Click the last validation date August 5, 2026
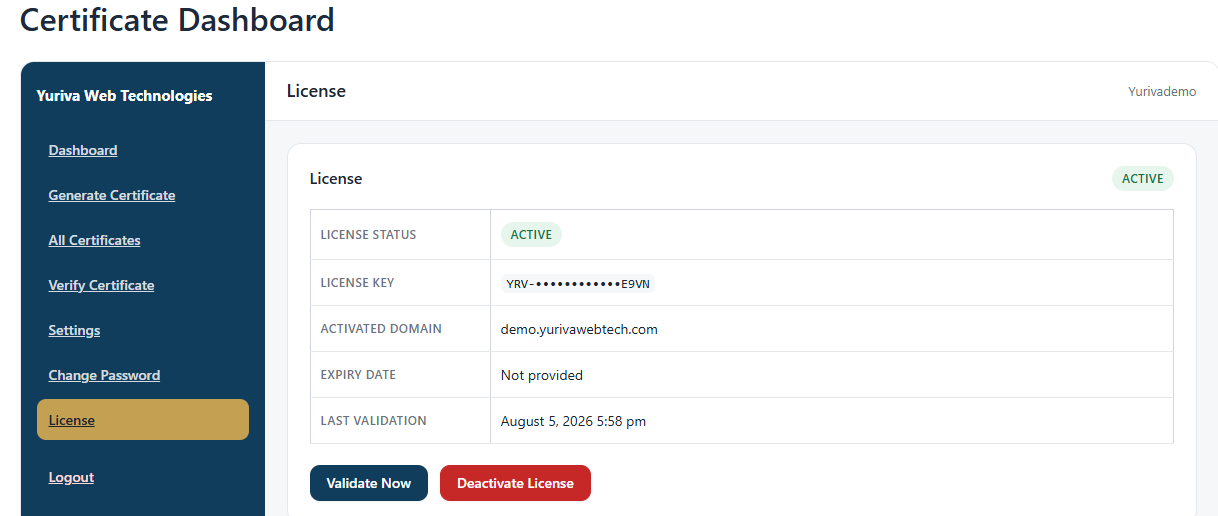The image size is (1218, 516). coord(573,421)
